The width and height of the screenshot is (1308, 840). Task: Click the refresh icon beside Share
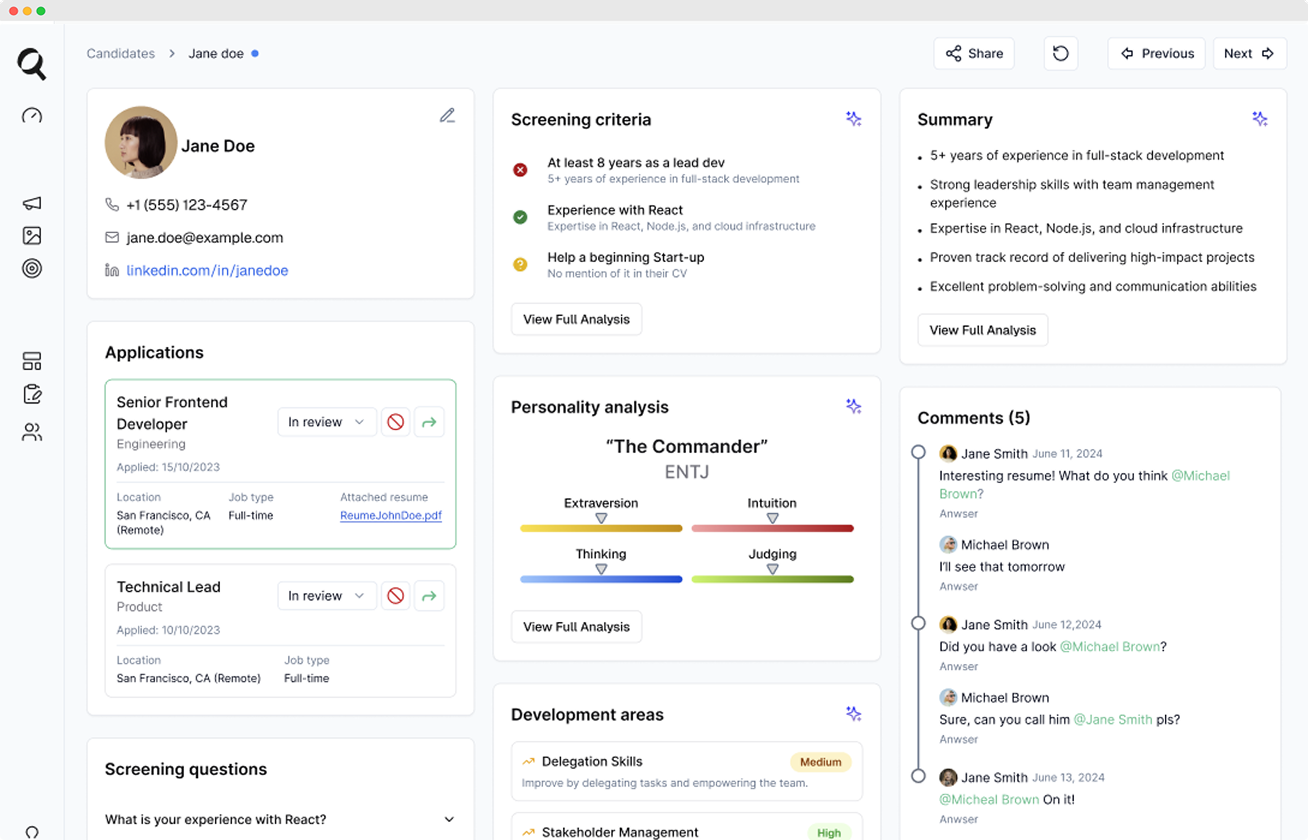click(1060, 54)
